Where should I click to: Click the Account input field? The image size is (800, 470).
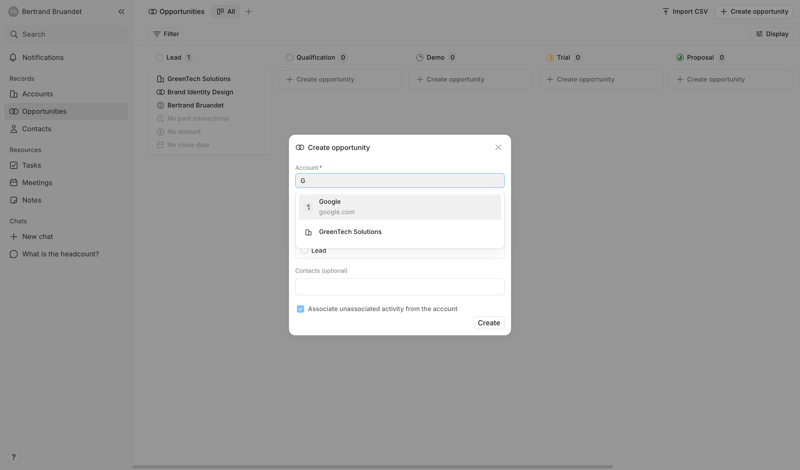pyautogui.click(x=400, y=181)
